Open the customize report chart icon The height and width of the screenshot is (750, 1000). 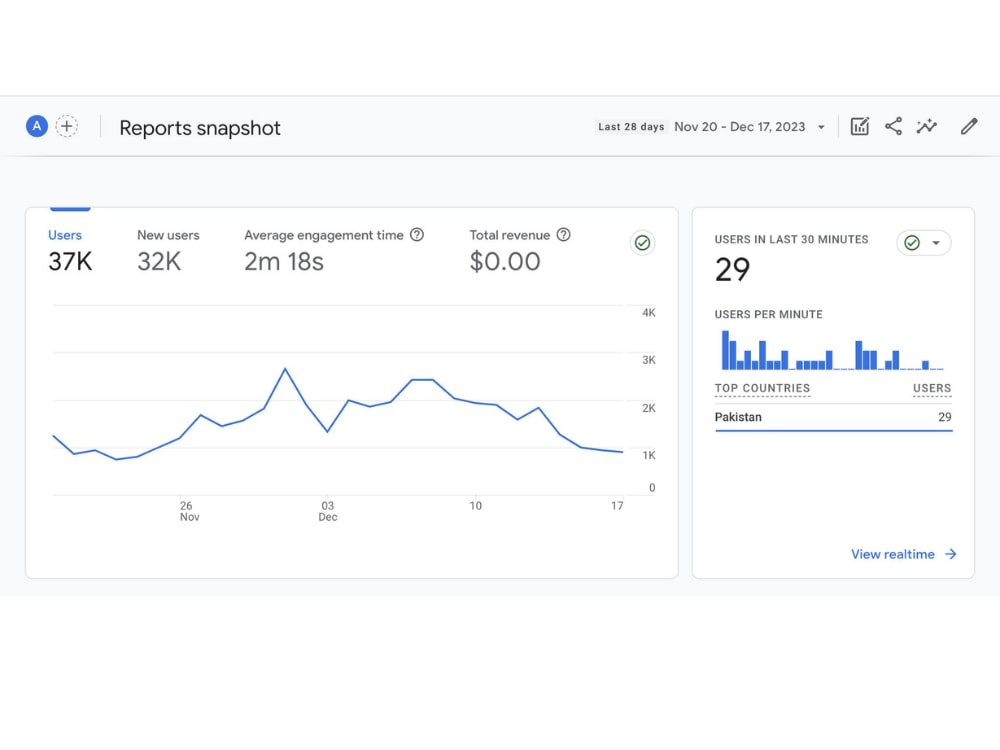click(x=860, y=126)
